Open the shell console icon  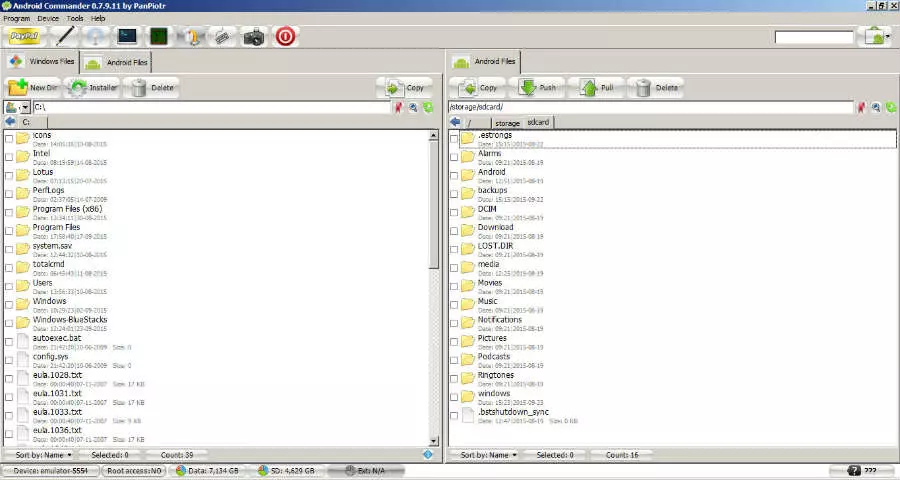click(127, 37)
